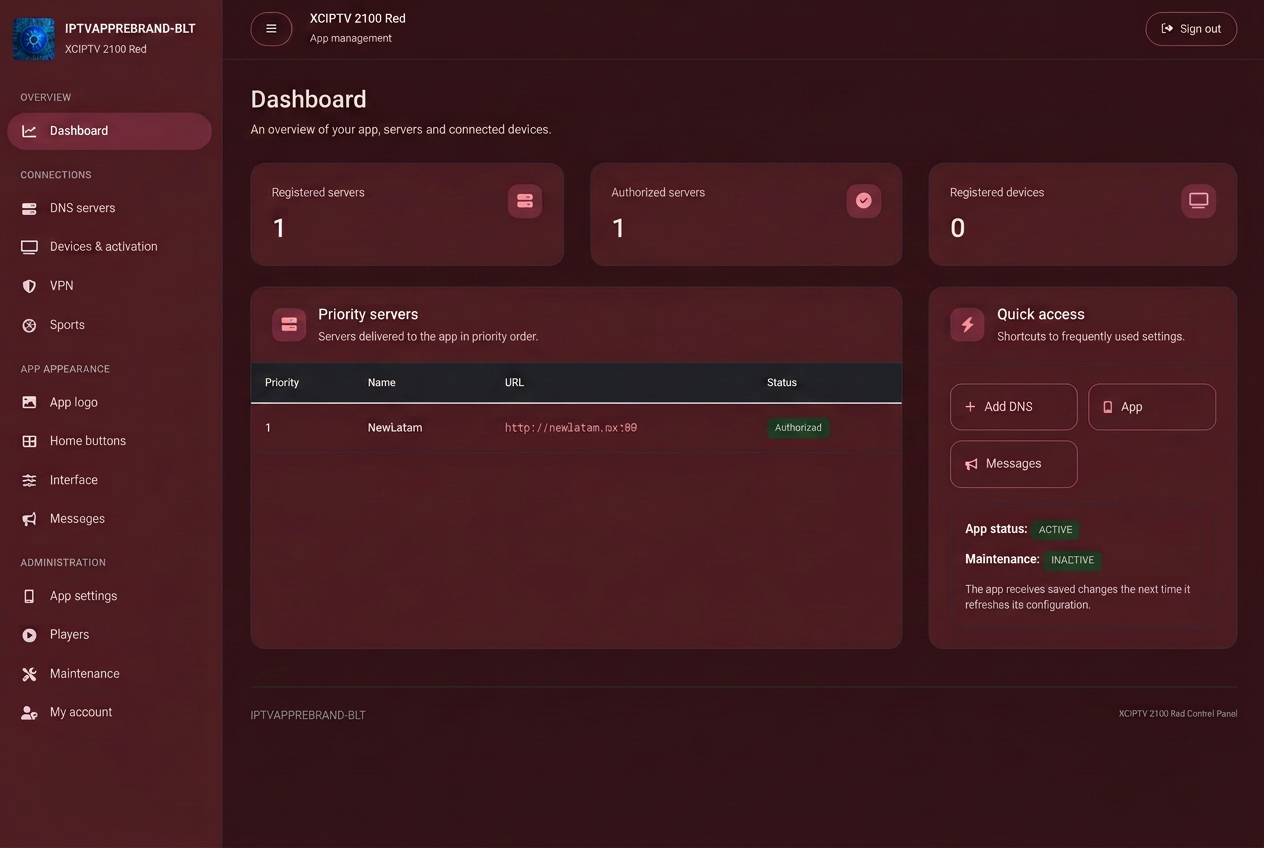Click the URL column header

point(514,383)
